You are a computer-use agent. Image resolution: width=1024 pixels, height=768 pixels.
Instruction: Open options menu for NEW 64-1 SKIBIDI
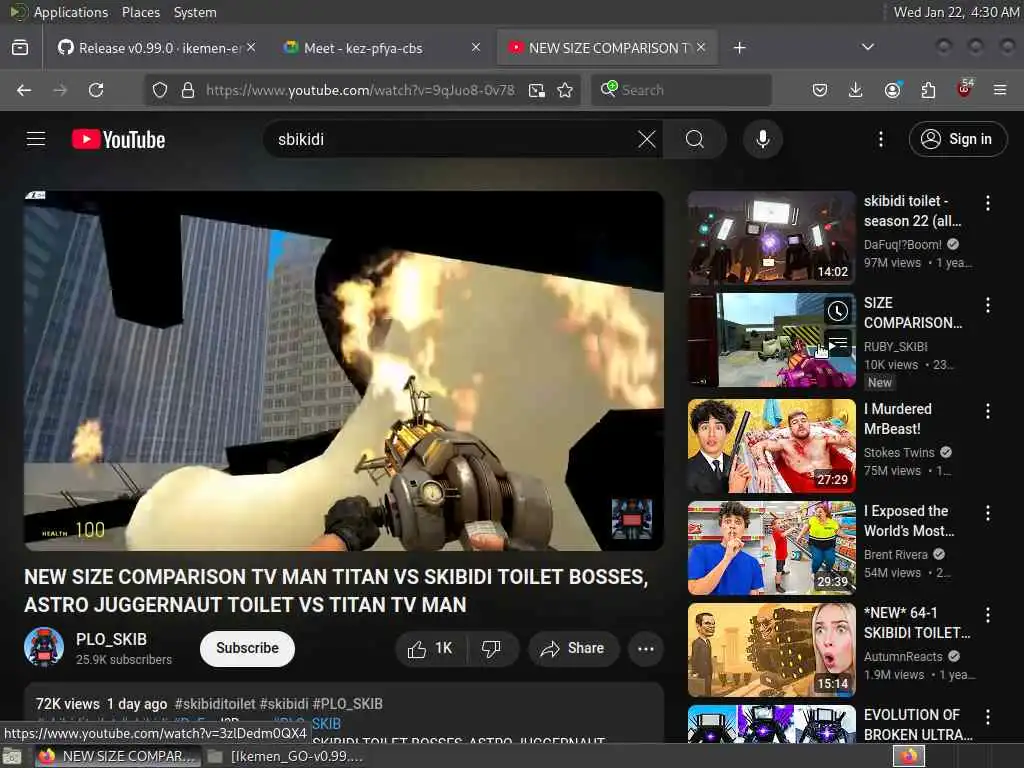(987, 615)
